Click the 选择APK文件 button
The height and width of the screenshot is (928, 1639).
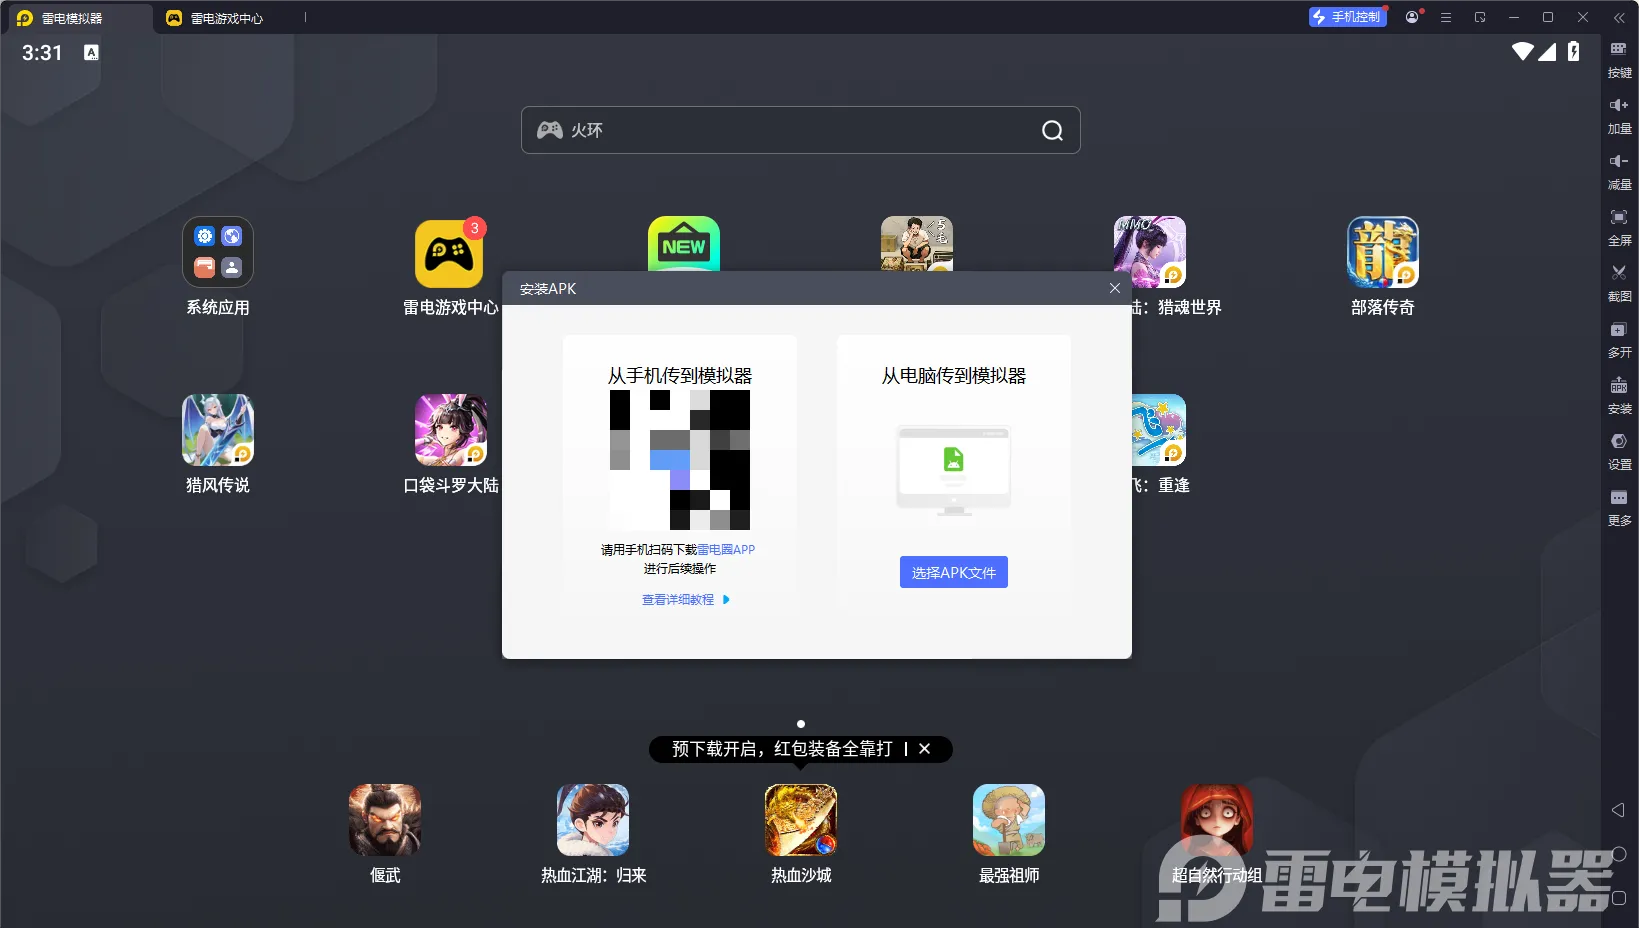point(954,572)
